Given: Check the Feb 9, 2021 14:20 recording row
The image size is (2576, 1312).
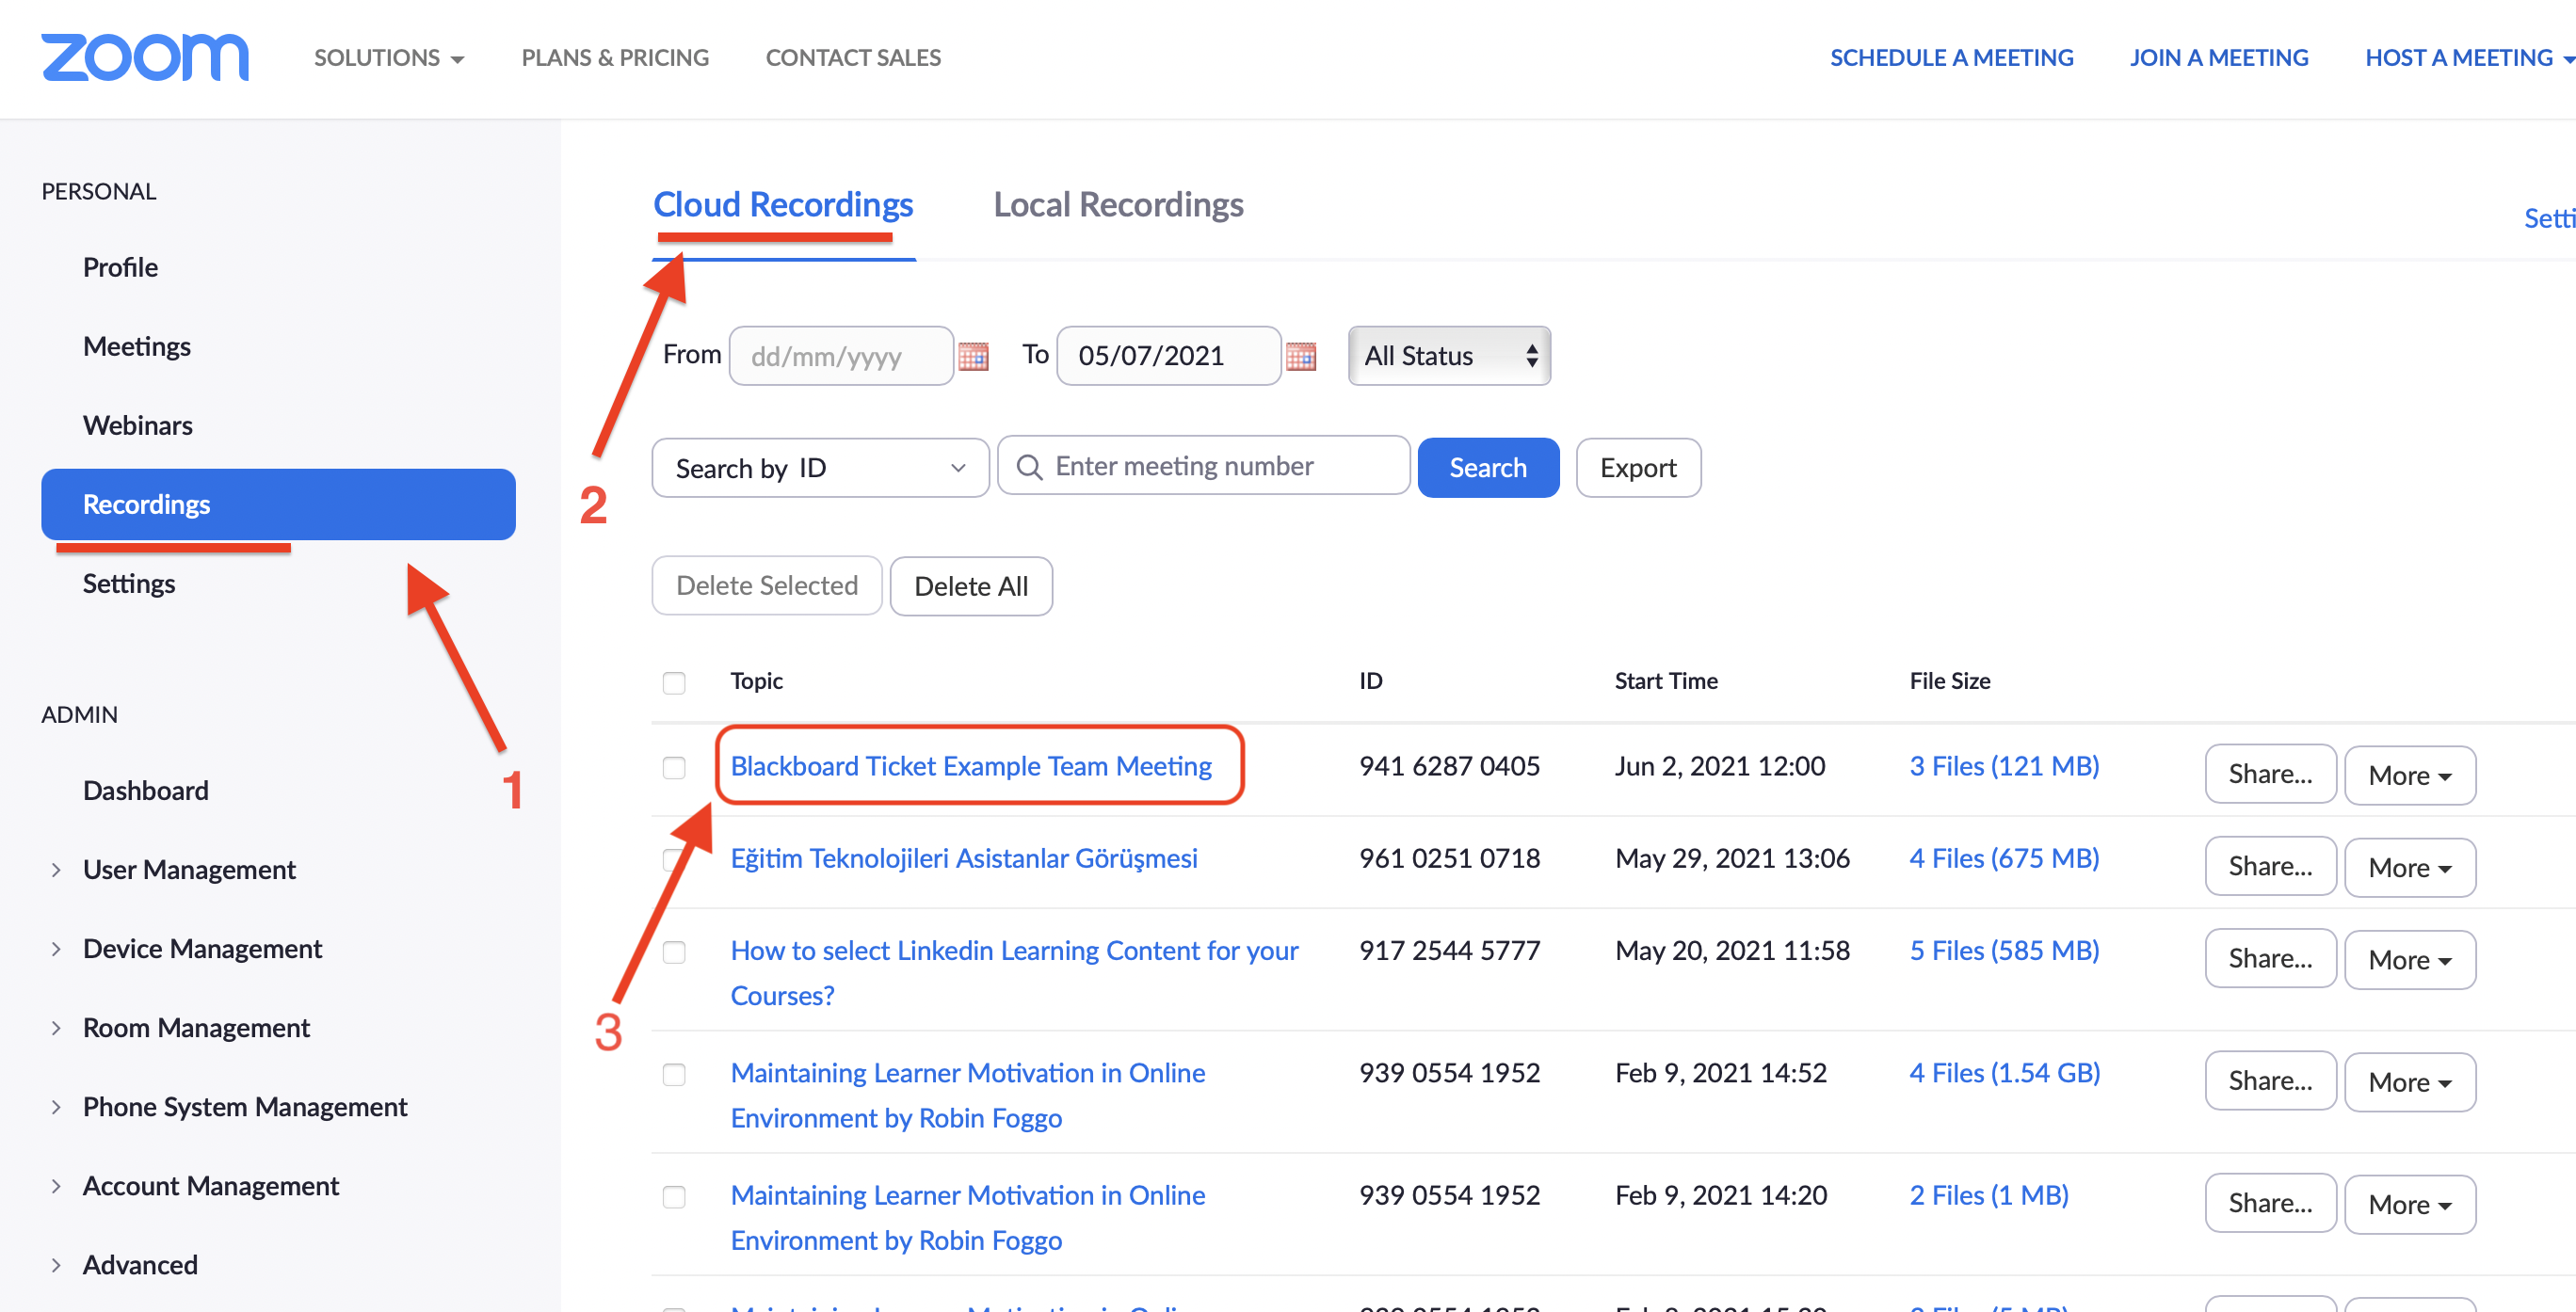Looking at the screenshot, I should pos(674,1197).
